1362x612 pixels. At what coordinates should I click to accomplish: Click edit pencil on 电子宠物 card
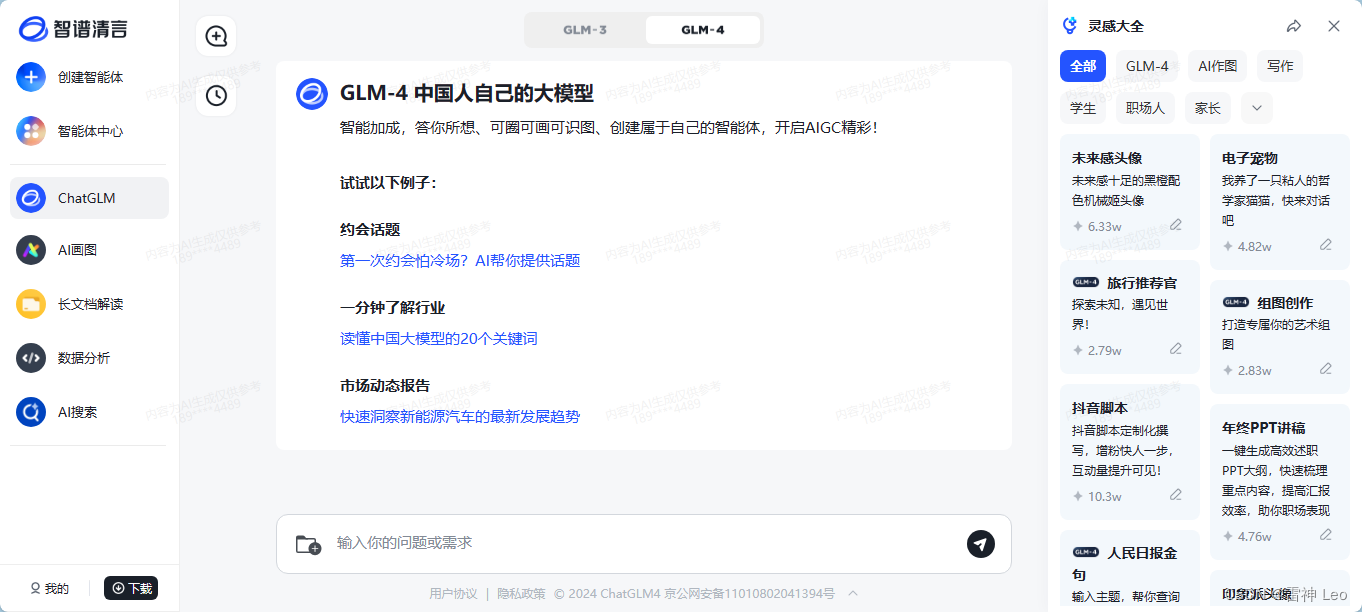click(x=1326, y=245)
